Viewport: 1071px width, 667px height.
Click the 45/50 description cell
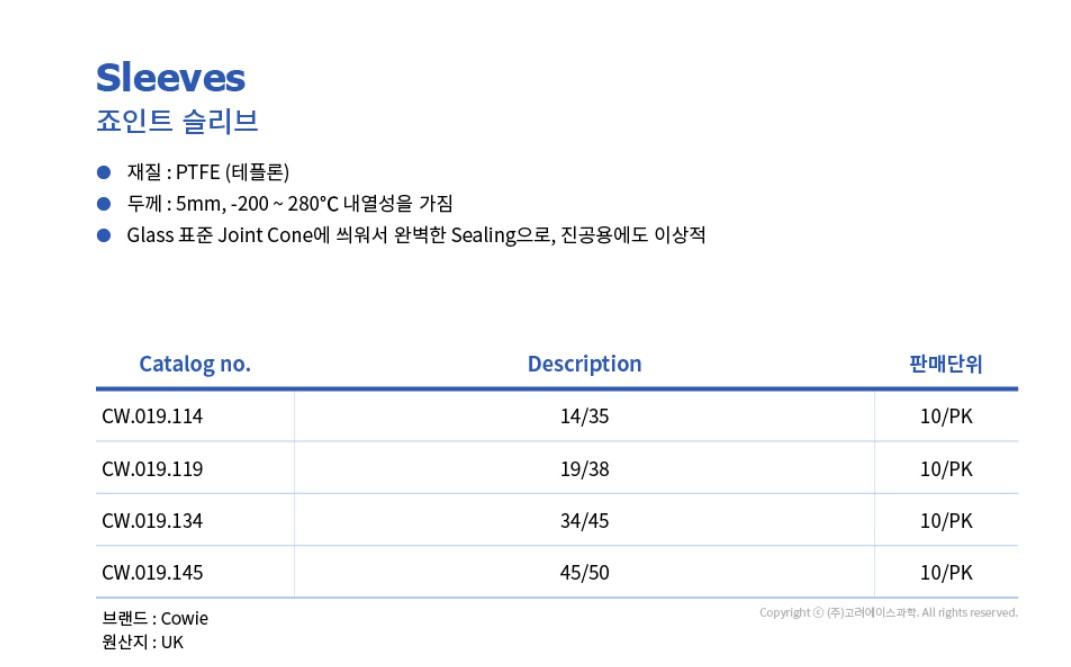tap(585, 572)
